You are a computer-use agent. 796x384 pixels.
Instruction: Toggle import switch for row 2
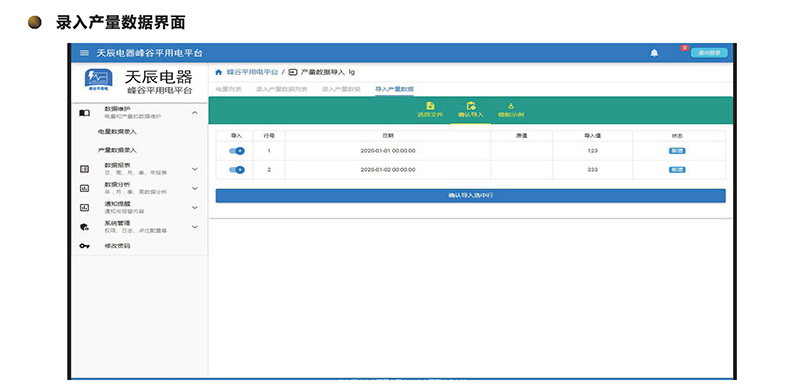[237, 170]
